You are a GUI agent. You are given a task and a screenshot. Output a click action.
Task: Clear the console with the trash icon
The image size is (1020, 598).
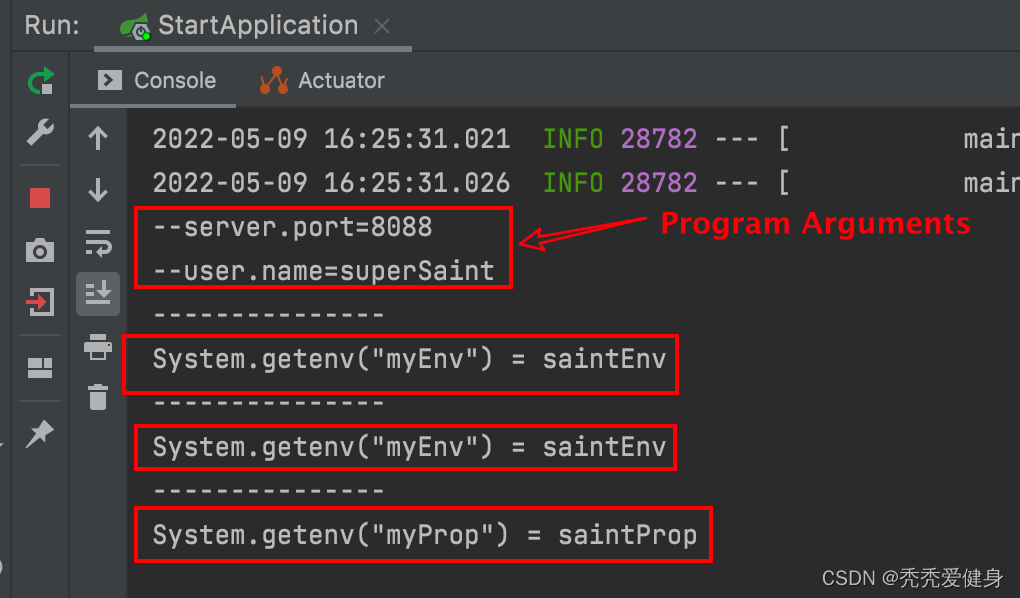tap(98, 397)
